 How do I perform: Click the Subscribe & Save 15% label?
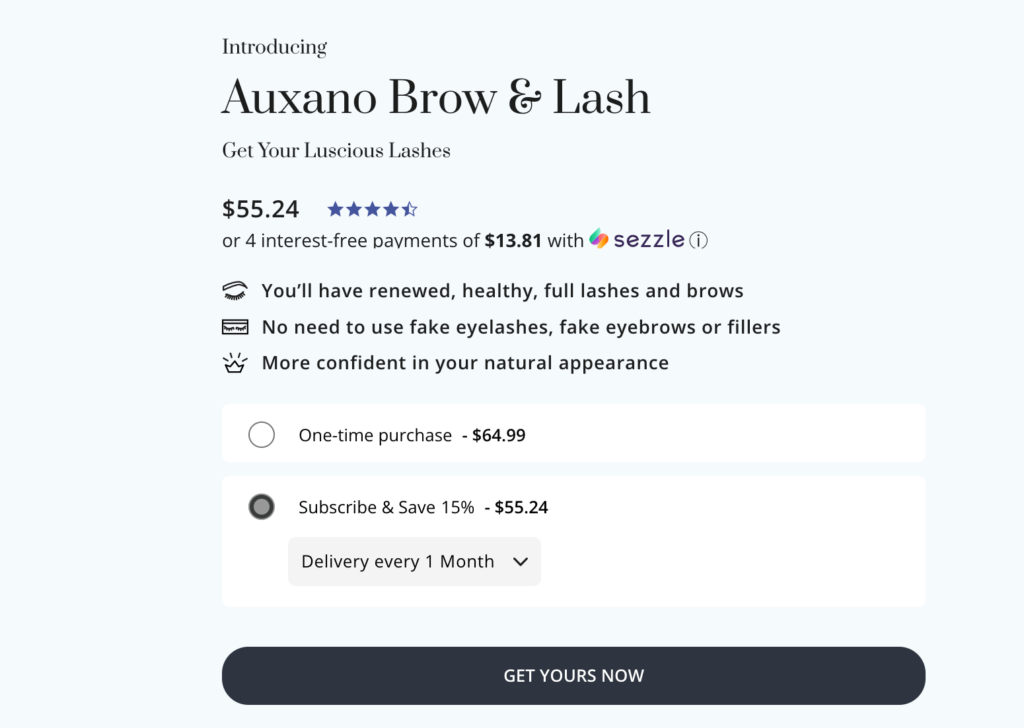click(x=386, y=508)
